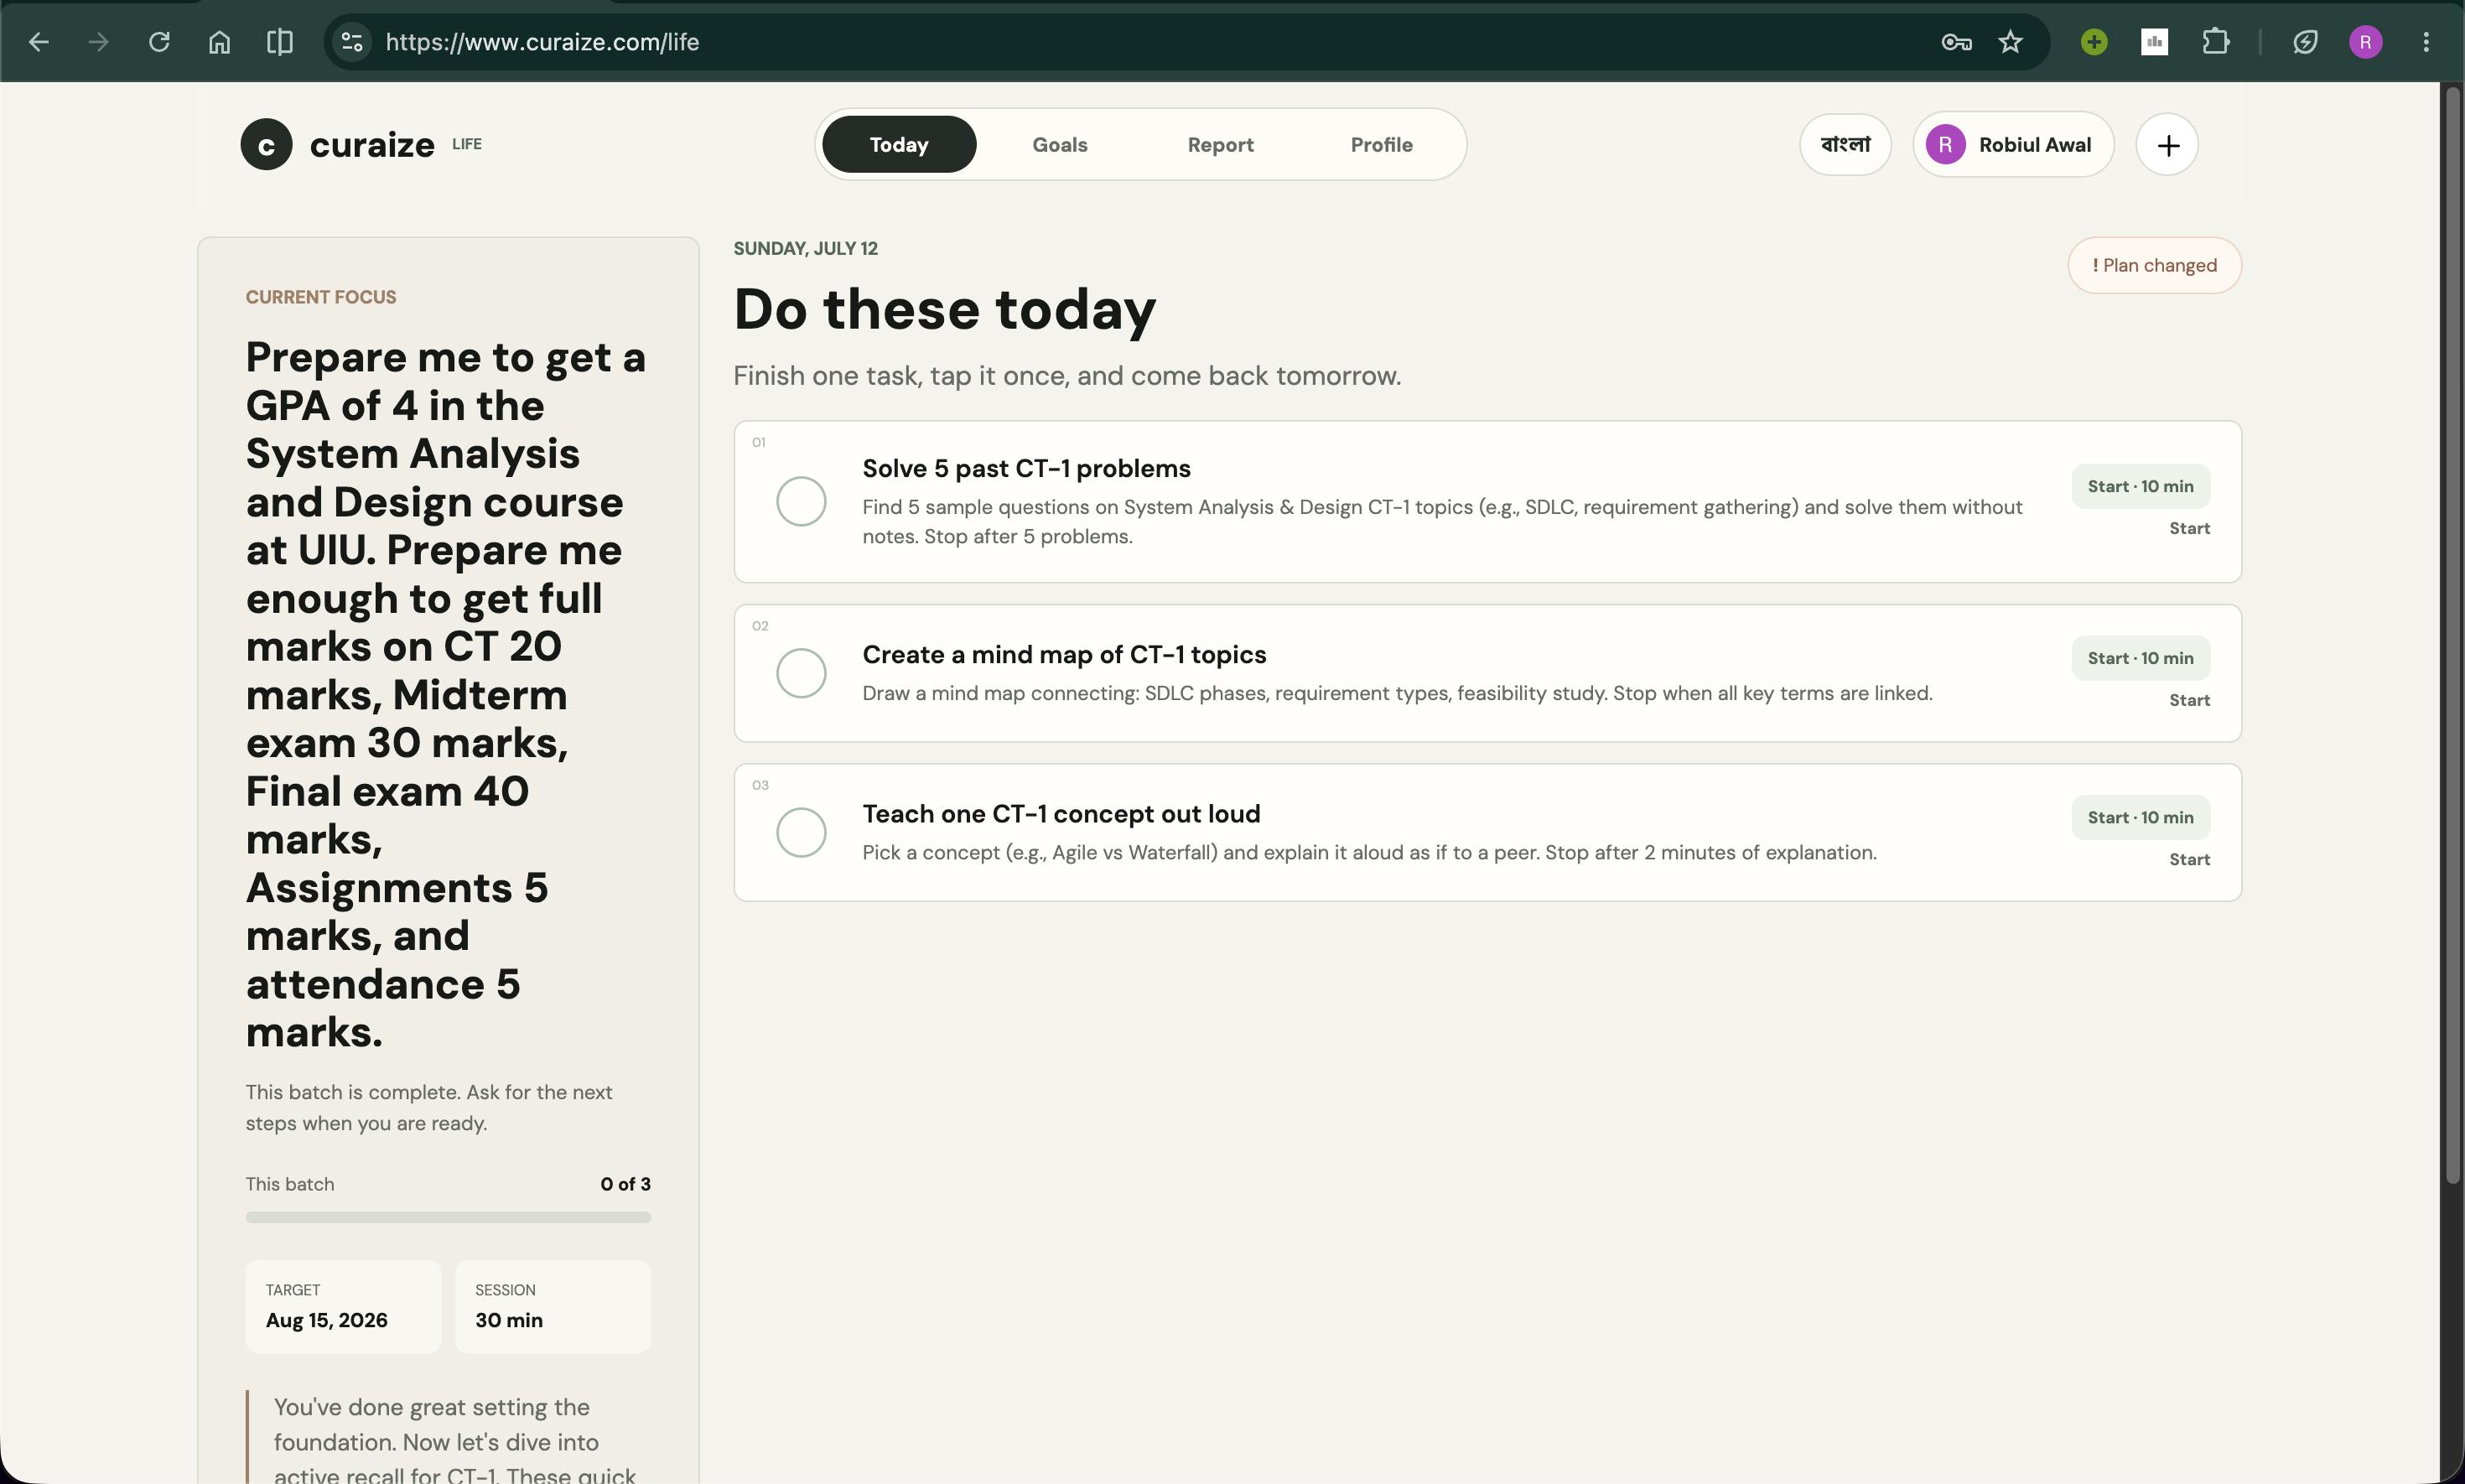2465x1484 pixels.
Task: Click the plus add button
Action: tap(2167, 145)
